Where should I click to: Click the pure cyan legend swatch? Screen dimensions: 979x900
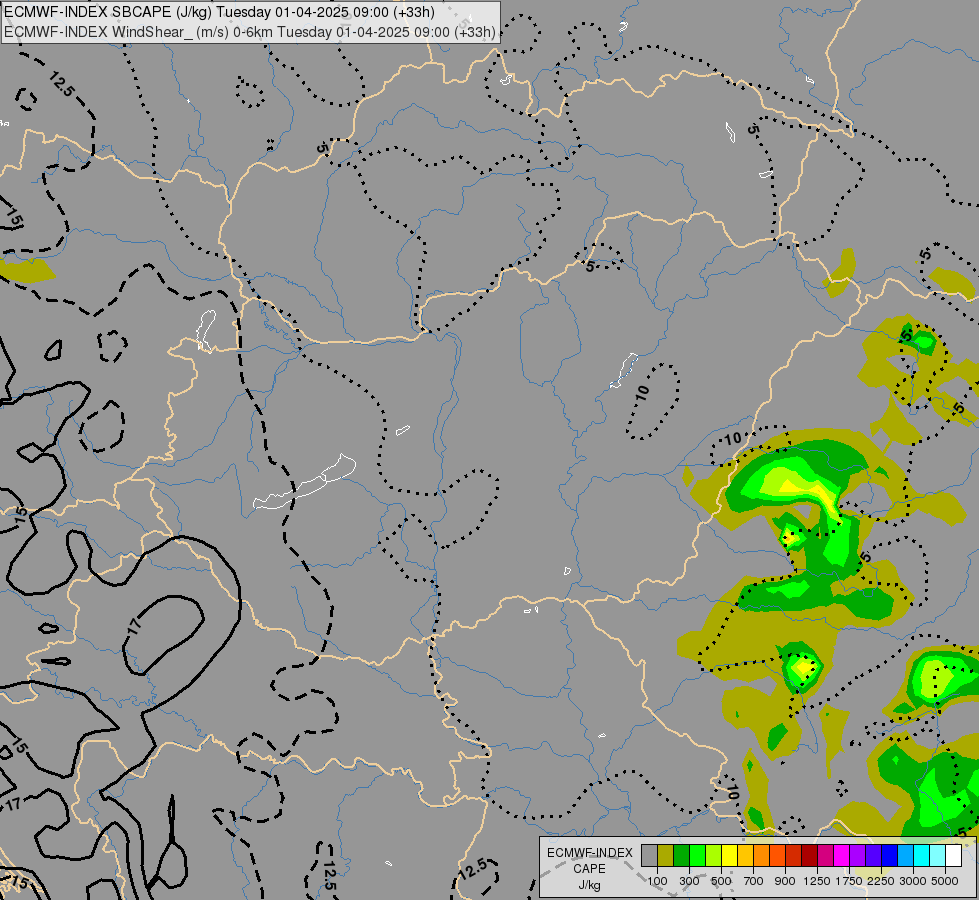point(922,856)
